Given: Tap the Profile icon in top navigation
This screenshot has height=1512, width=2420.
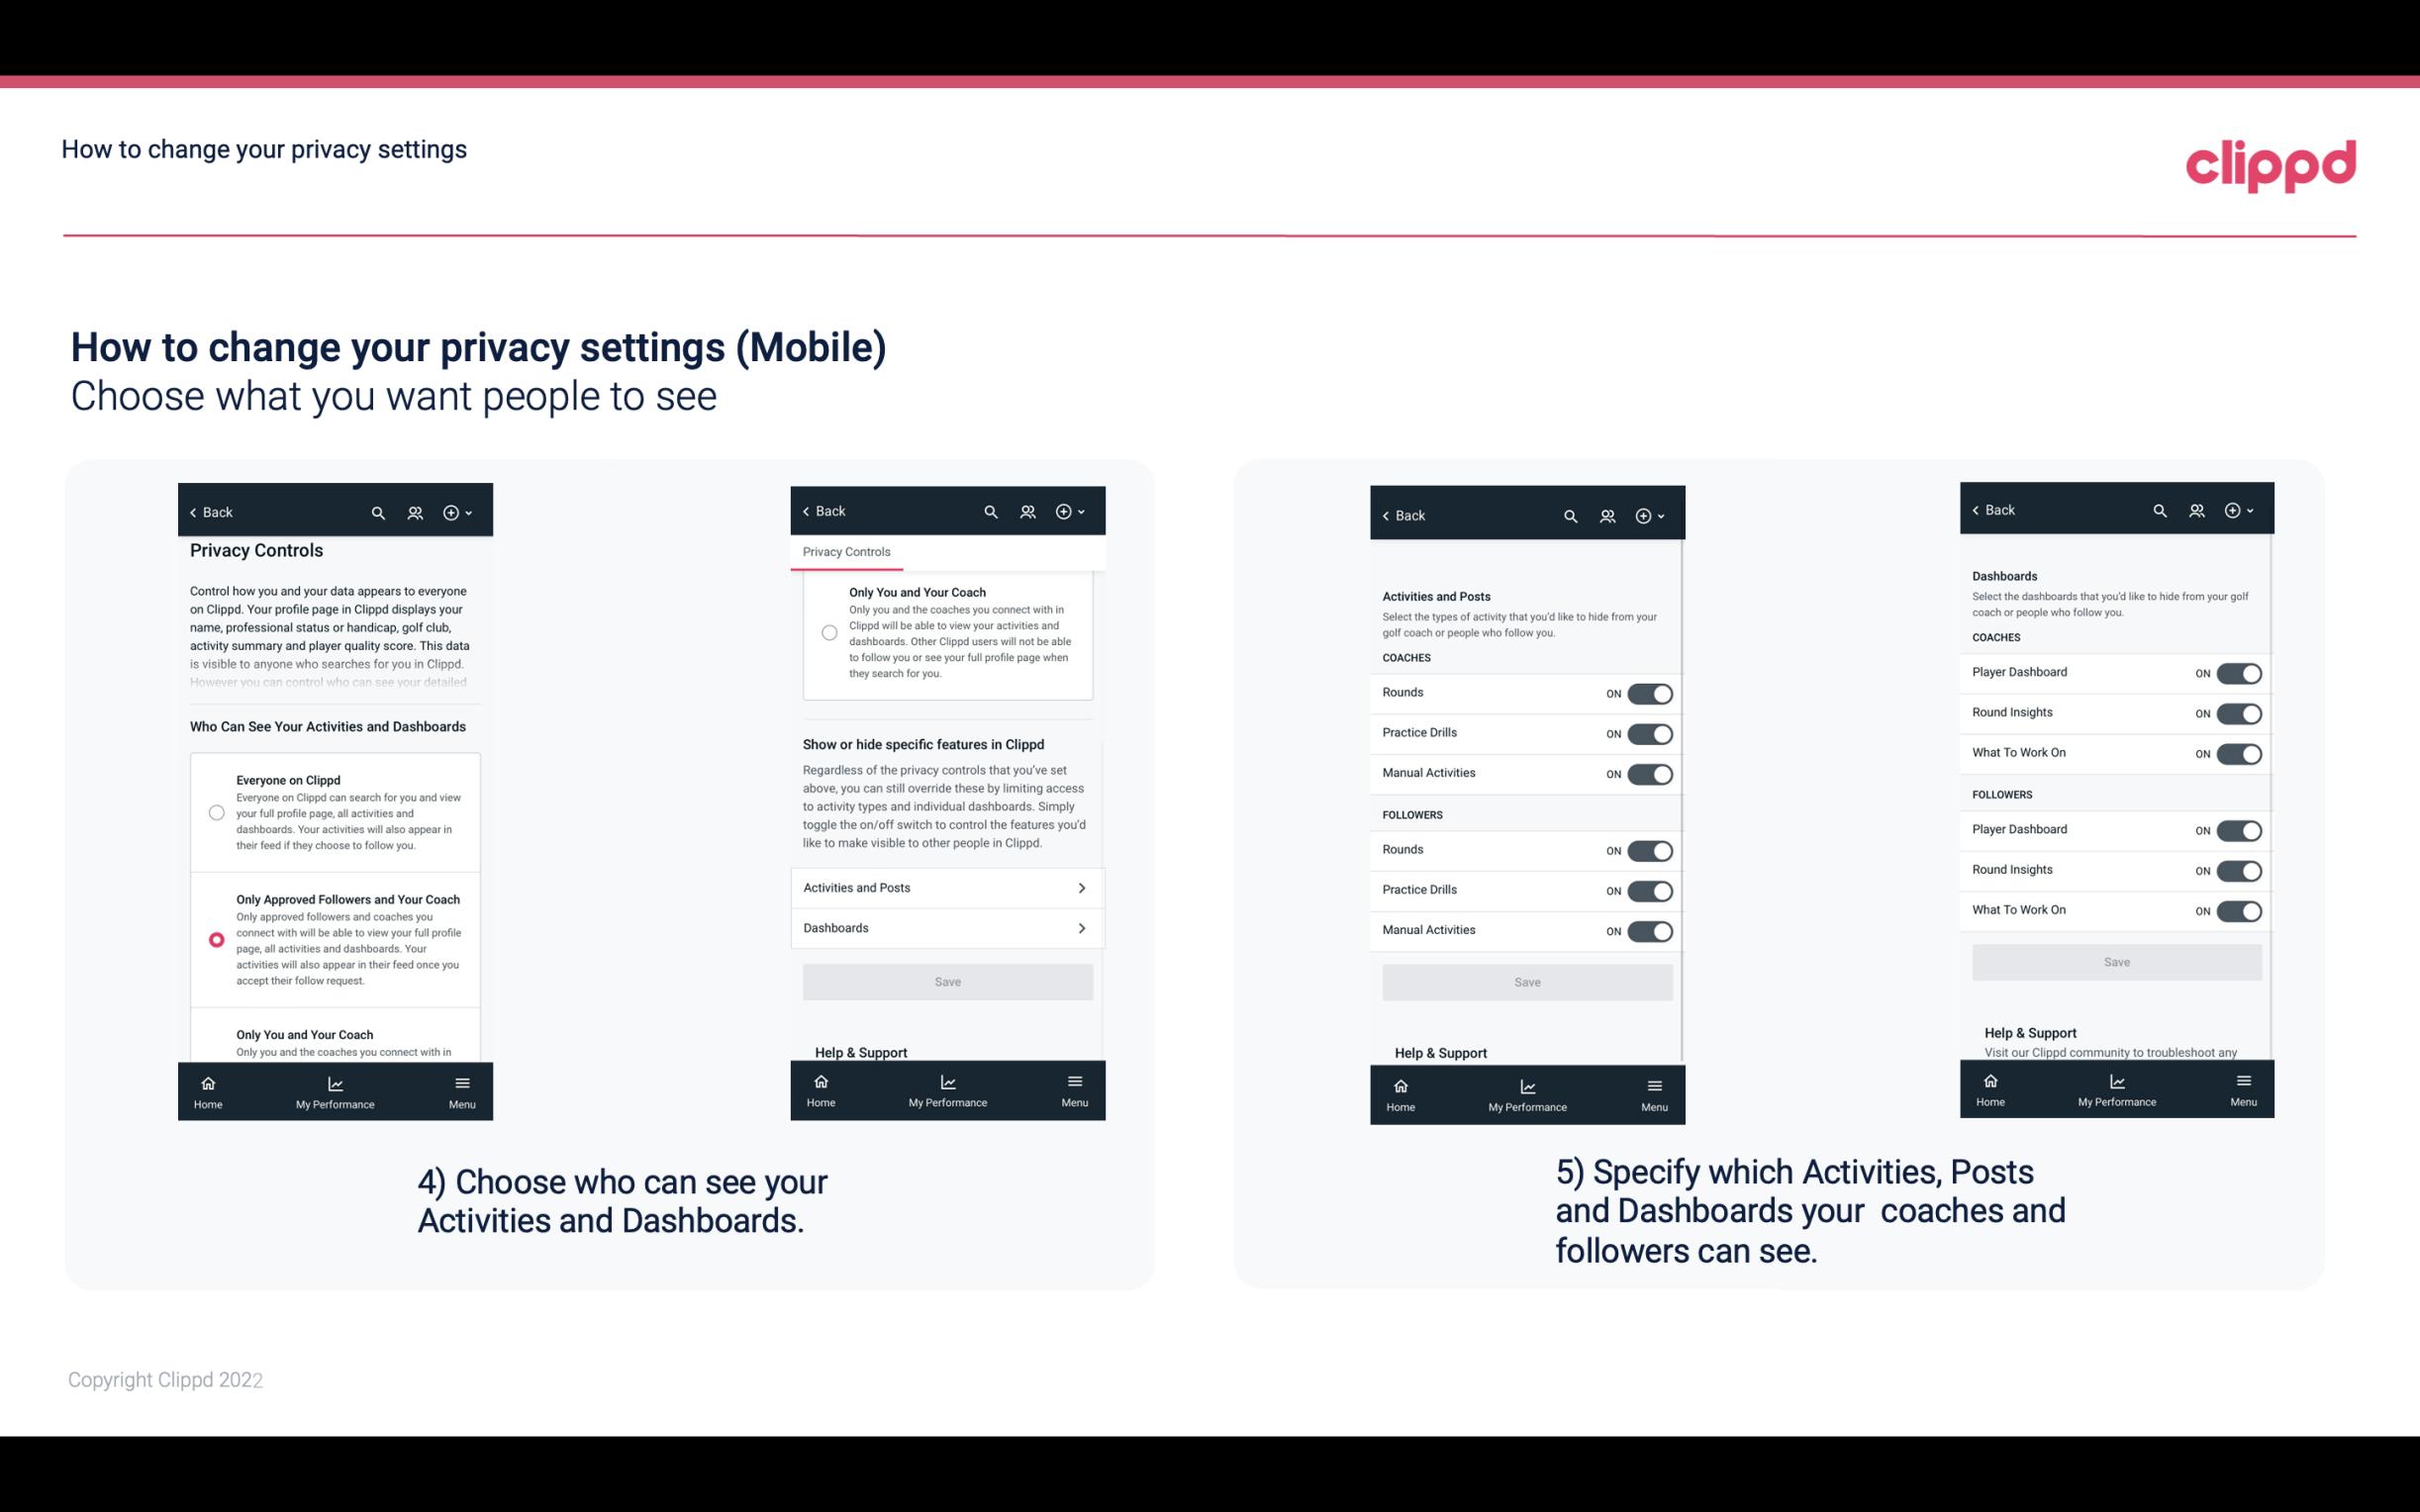Looking at the screenshot, I should click(415, 511).
